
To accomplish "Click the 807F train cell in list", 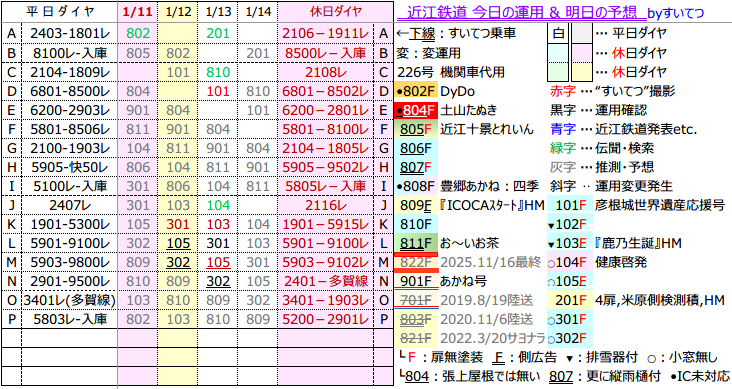I will (x=416, y=167).
